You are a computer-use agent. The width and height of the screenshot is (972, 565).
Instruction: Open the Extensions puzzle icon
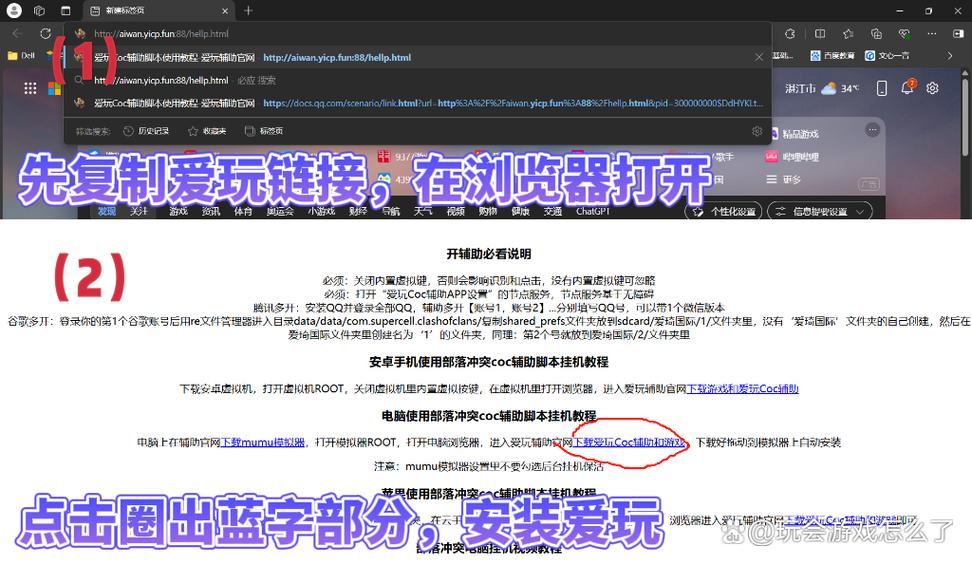click(x=790, y=33)
